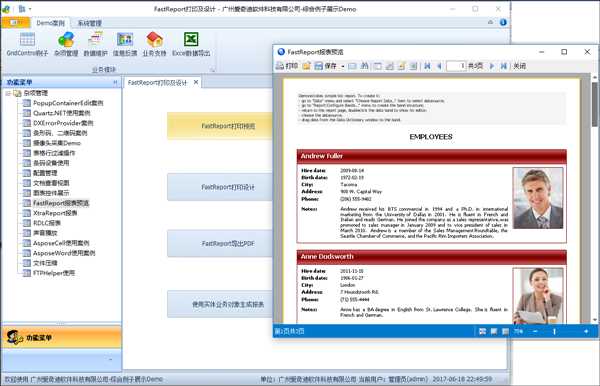
Task: Click the binoculars find icon
Action: (x=365, y=66)
